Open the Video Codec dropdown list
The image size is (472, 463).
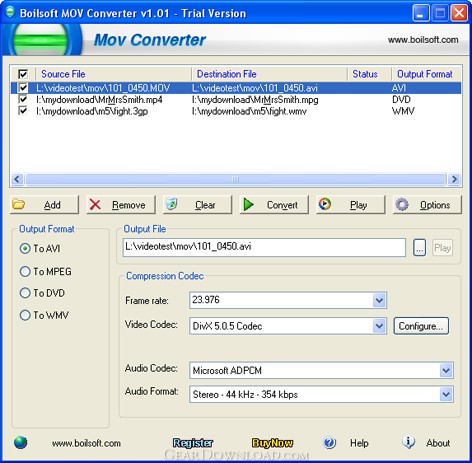point(379,326)
